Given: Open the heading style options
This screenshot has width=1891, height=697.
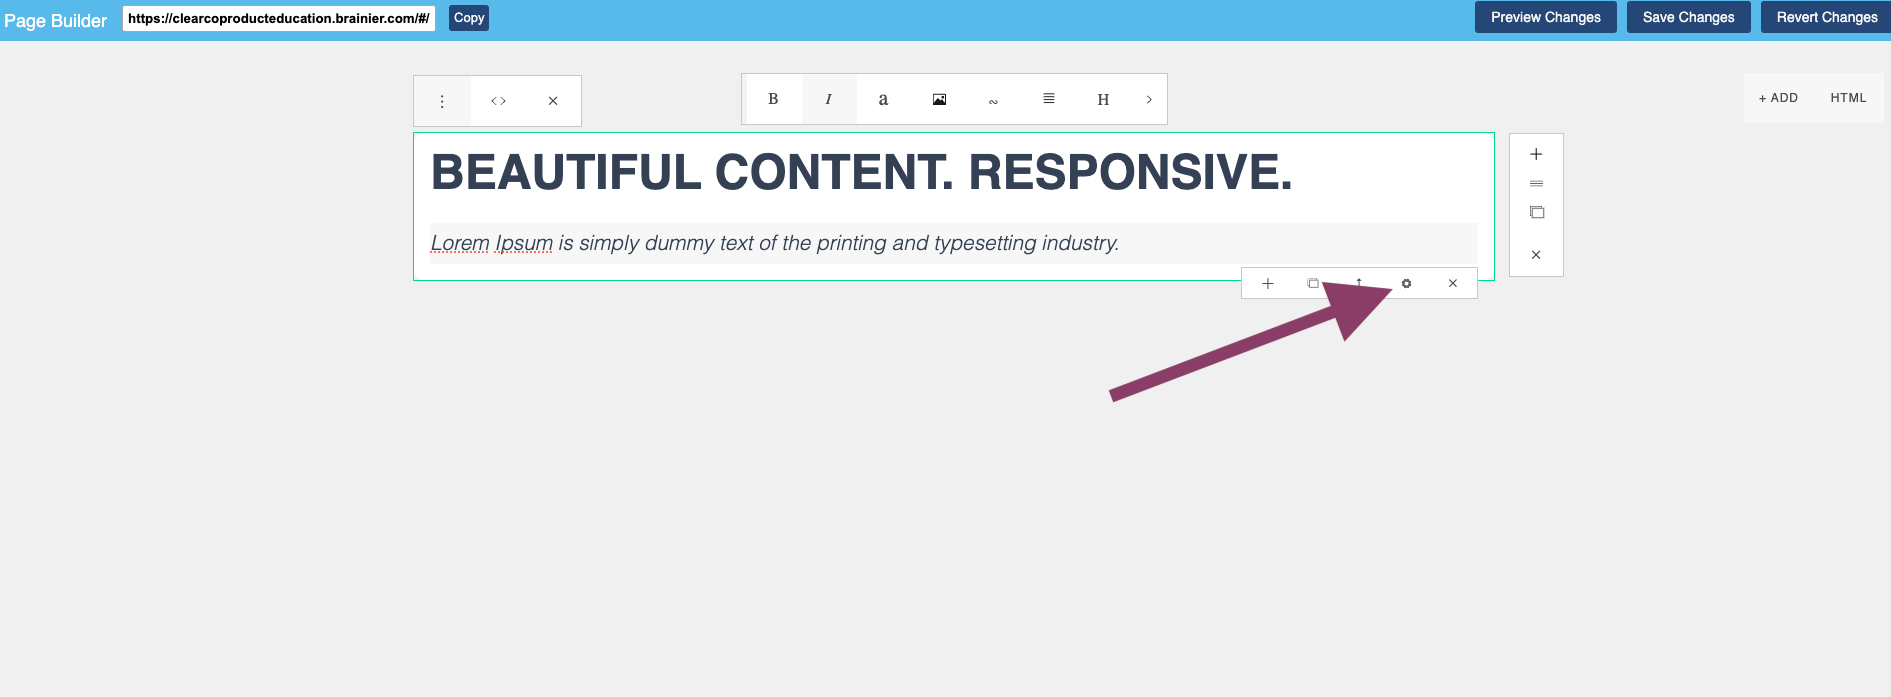Looking at the screenshot, I should point(1103,99).
